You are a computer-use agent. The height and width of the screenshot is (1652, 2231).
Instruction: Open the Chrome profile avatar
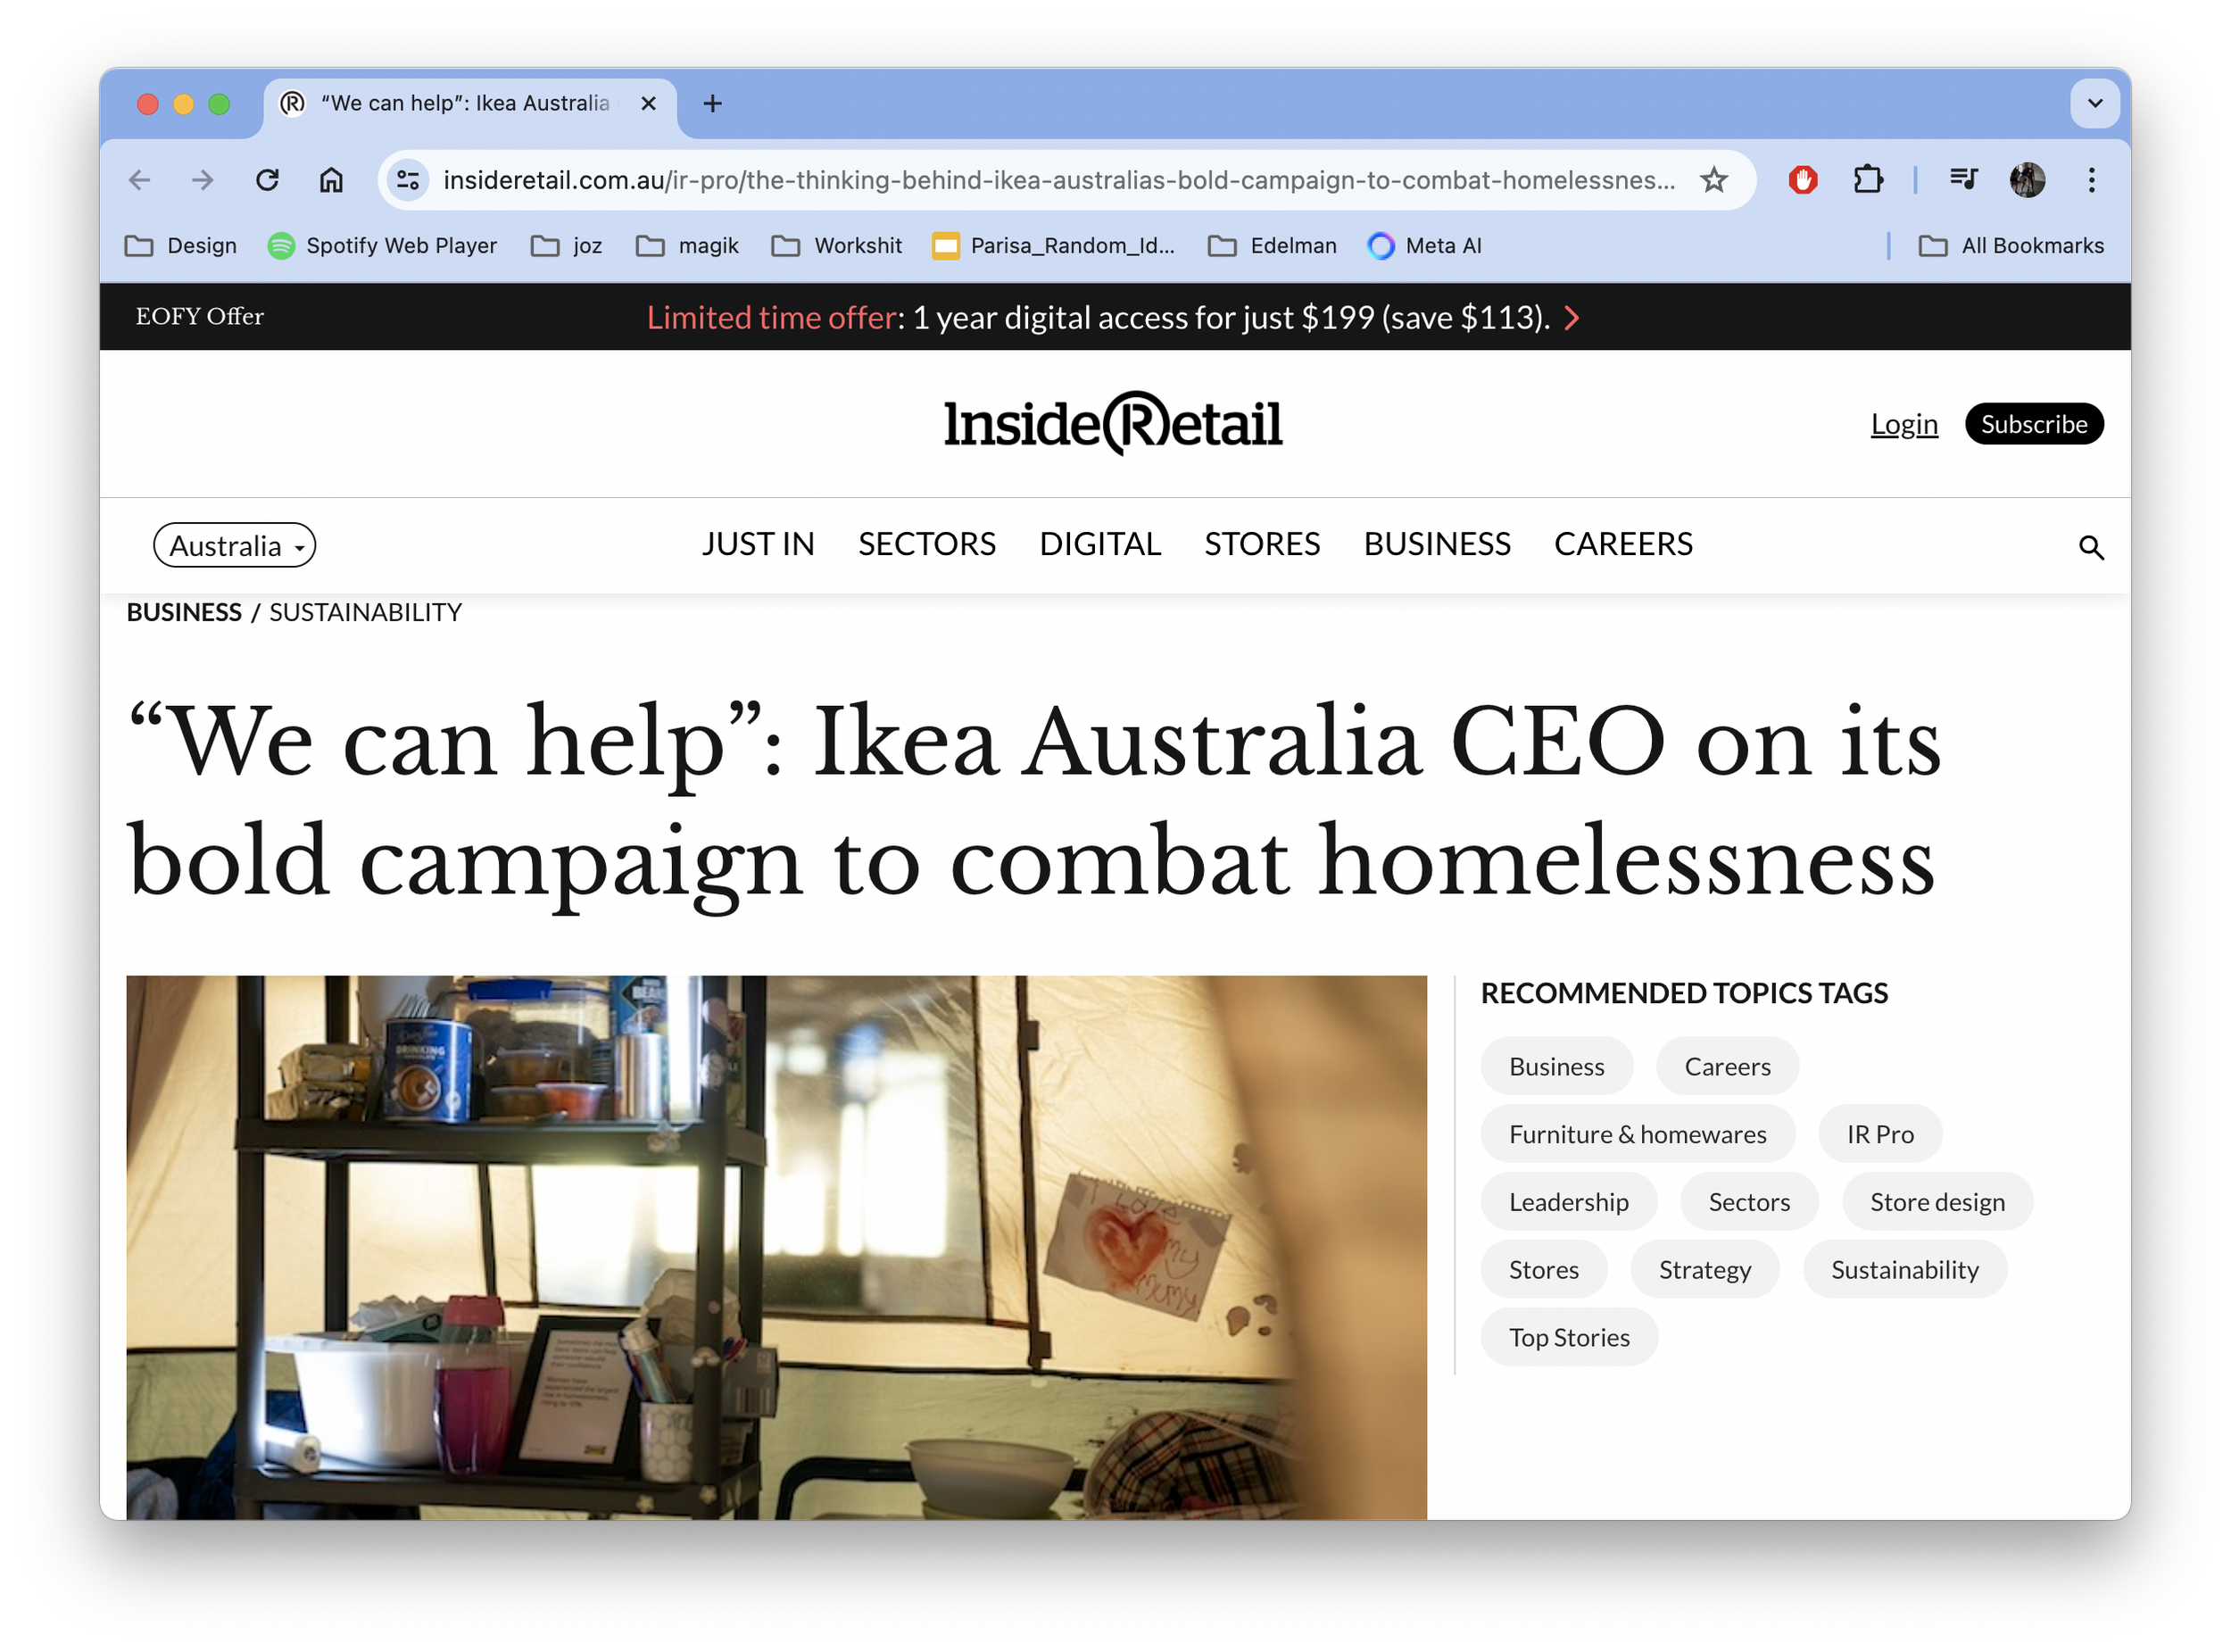[x=2027, y=181]
